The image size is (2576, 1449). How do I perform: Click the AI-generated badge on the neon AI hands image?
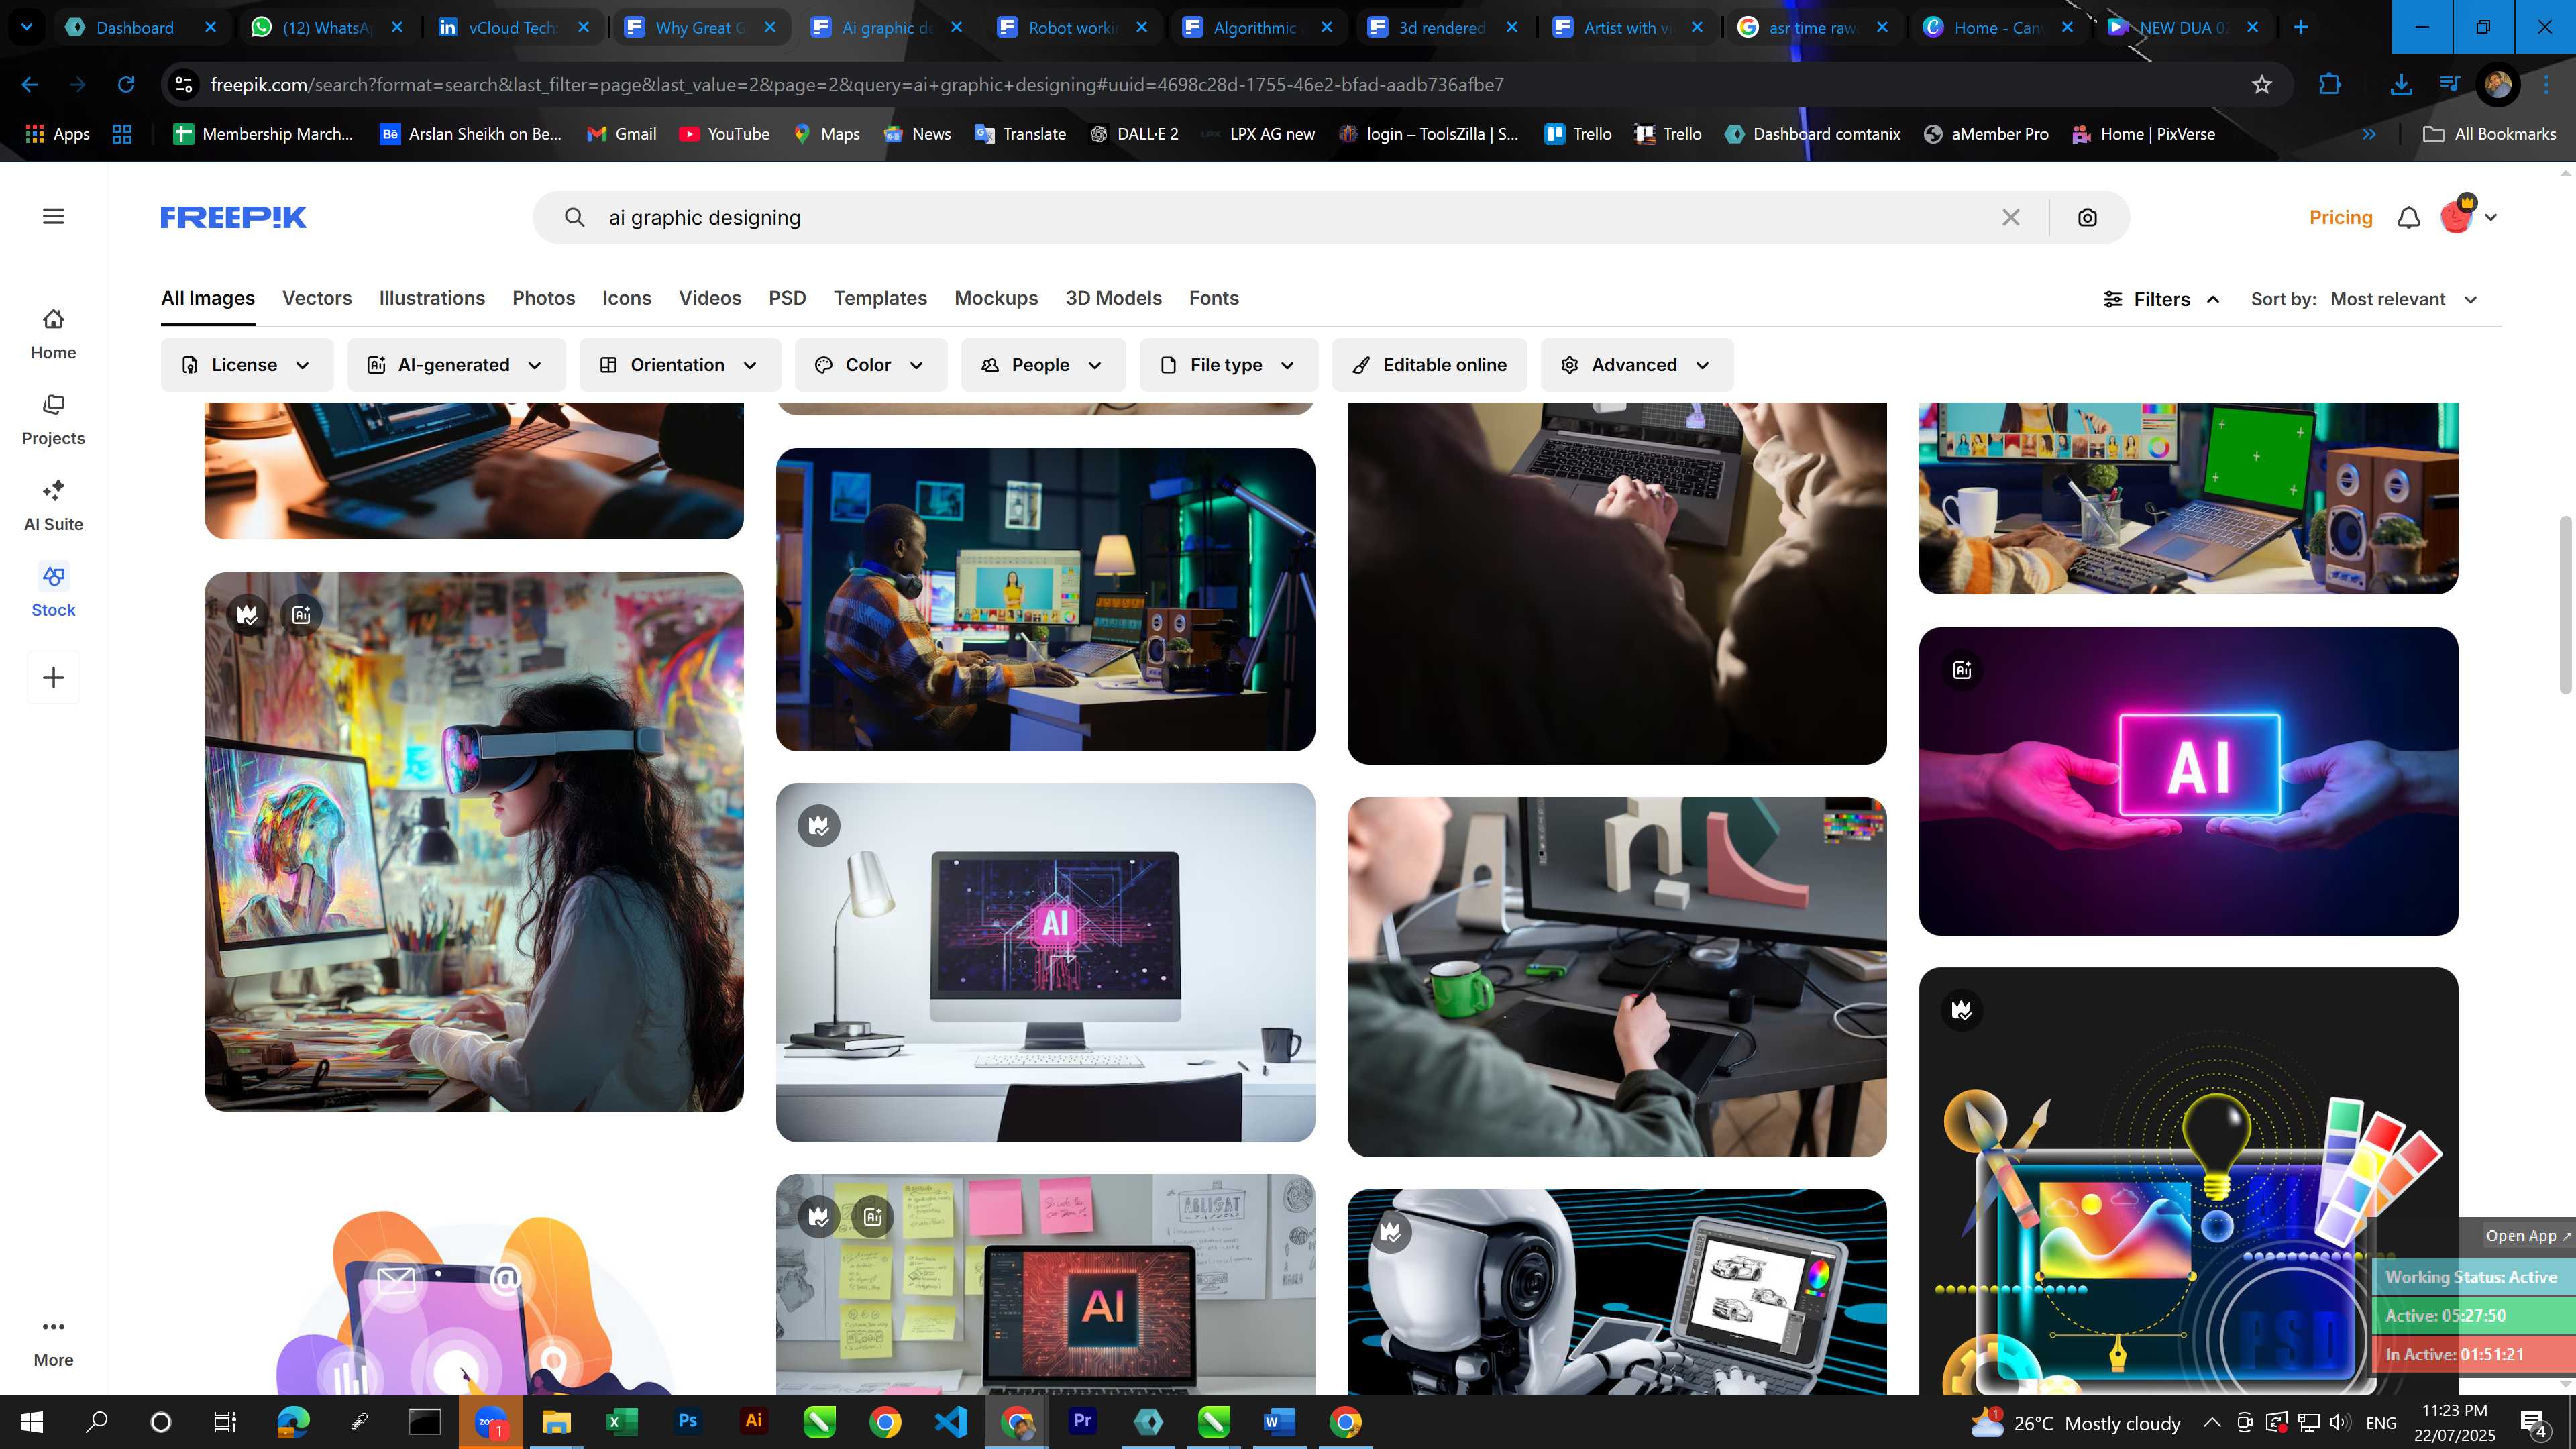coord(1962,669)
